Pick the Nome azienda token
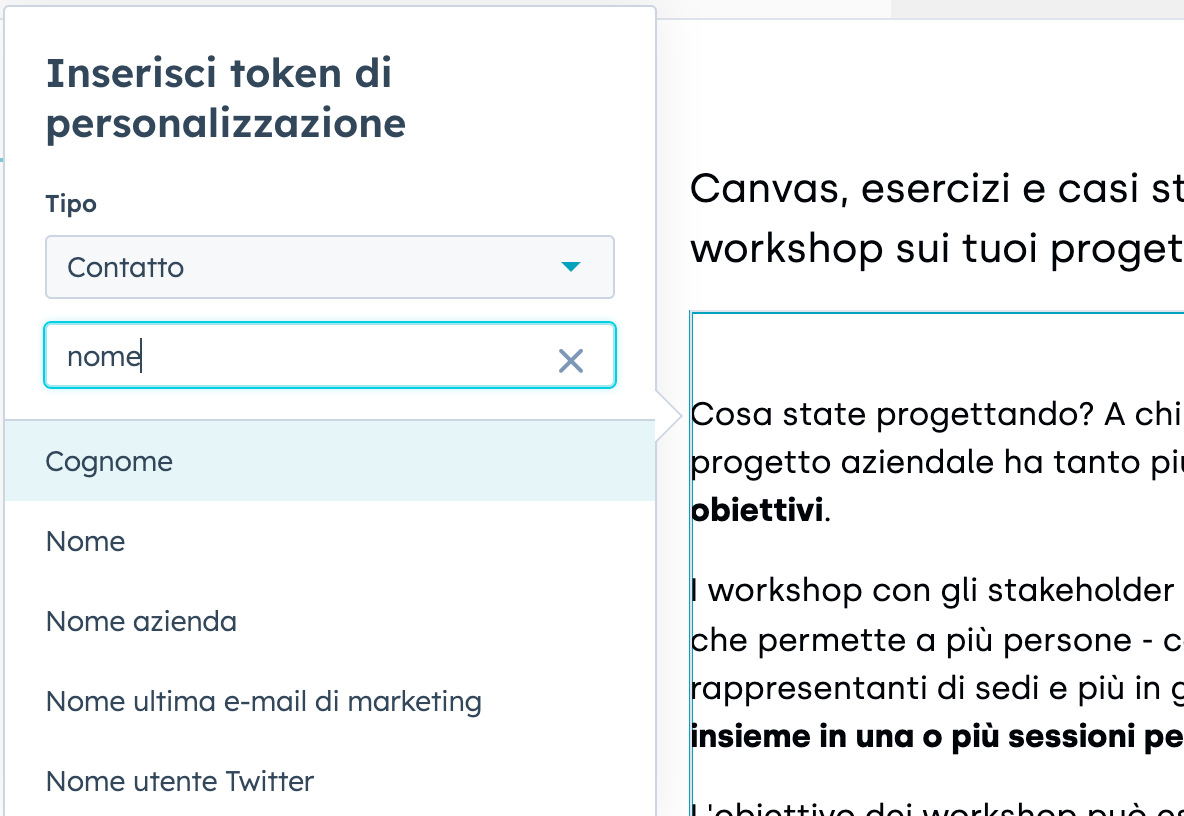The height and width of the screenshot is (816, 1184). point(141,621)
